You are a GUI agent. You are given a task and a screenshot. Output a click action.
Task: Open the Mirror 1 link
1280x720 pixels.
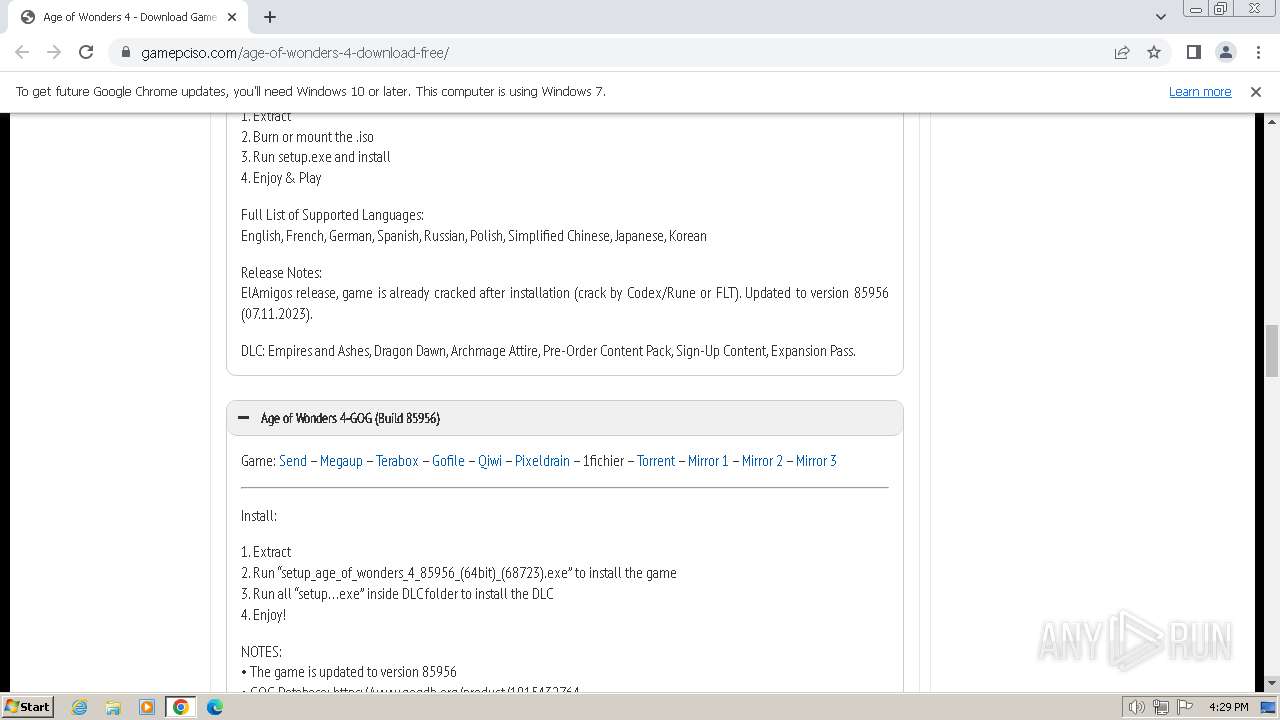(708, 461)
